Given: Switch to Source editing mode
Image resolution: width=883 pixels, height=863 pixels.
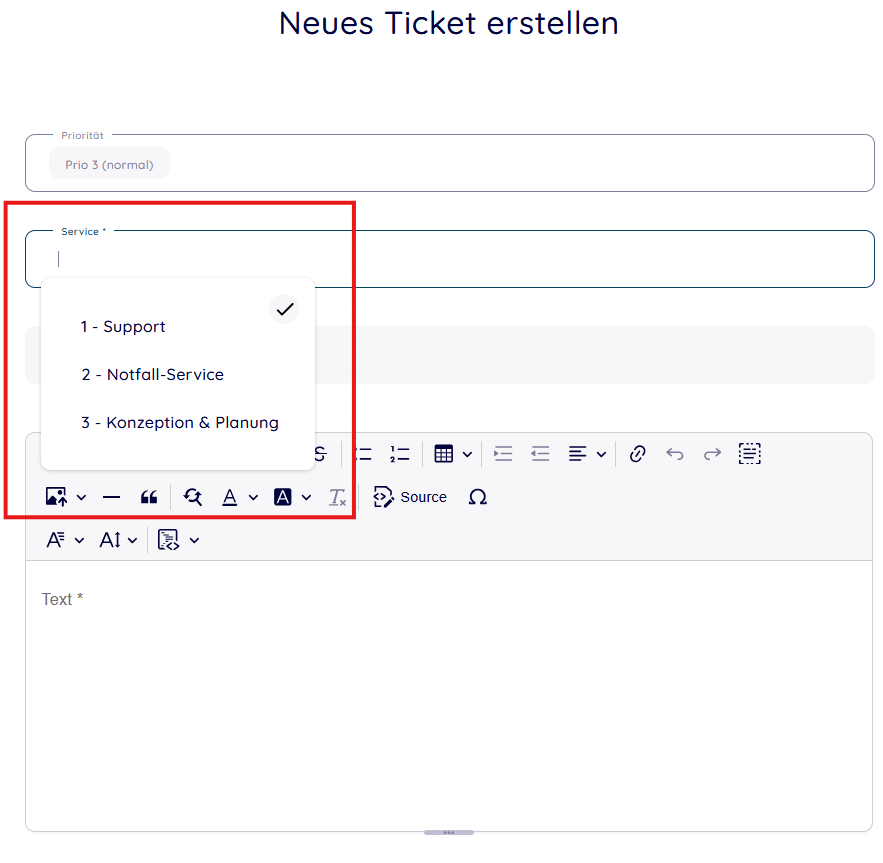Looking at the screenshot, I should 410,497.
